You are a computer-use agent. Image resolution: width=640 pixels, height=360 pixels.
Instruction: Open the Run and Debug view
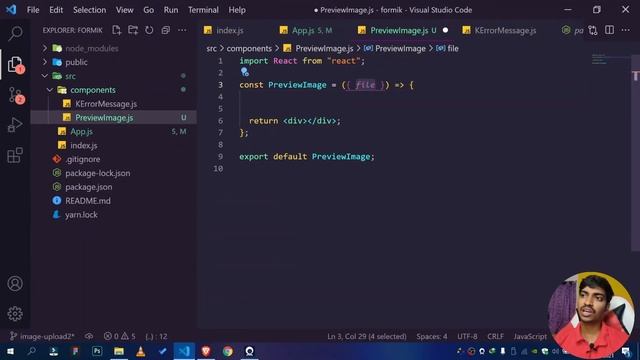pos(15,125)
